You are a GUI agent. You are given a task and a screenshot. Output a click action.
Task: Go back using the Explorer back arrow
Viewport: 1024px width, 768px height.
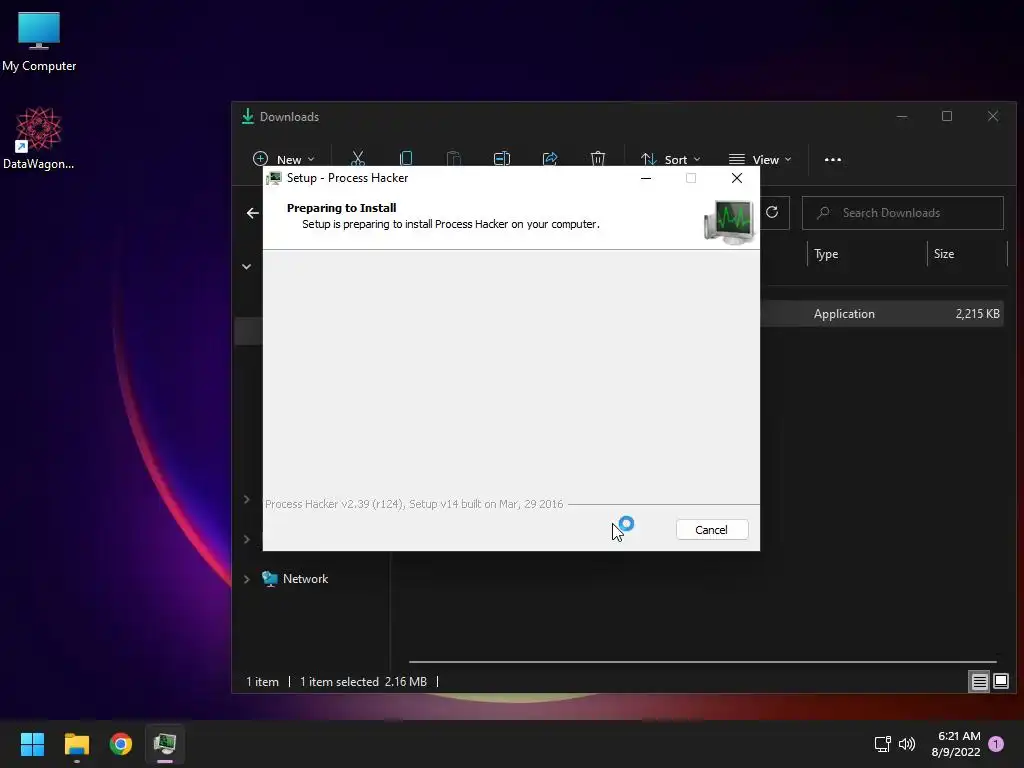pos(253,213)
